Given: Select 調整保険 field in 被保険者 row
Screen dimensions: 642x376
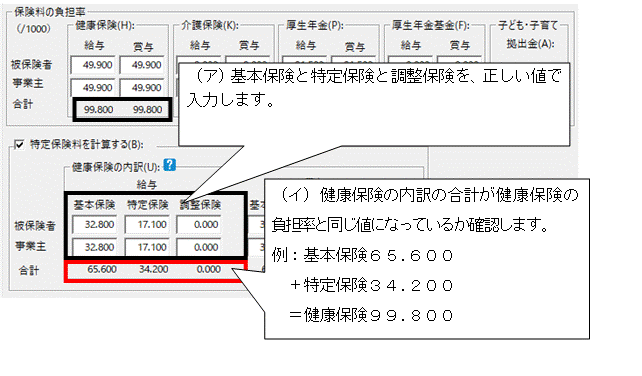Looking at the screenshot, I should coord(199,225).
